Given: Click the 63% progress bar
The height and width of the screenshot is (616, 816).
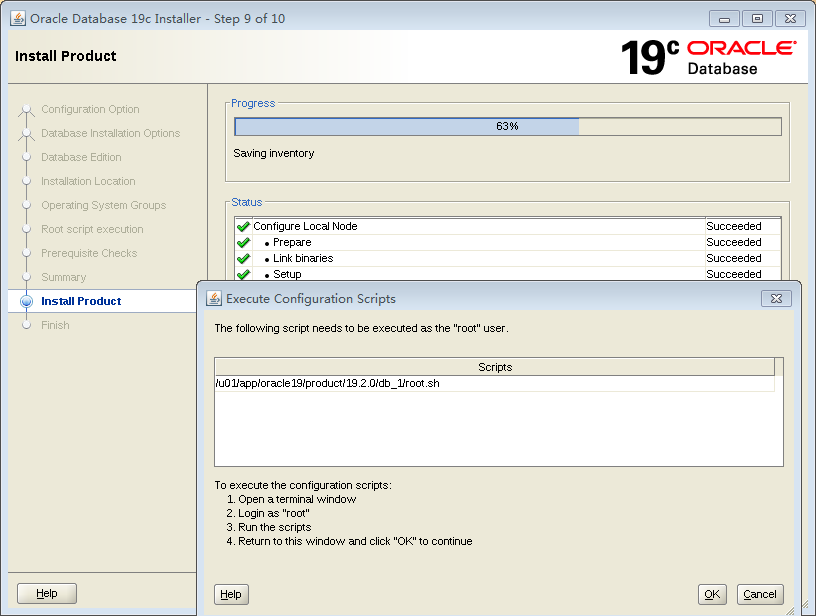Looking at the screenshot, I should click(508, 126).
